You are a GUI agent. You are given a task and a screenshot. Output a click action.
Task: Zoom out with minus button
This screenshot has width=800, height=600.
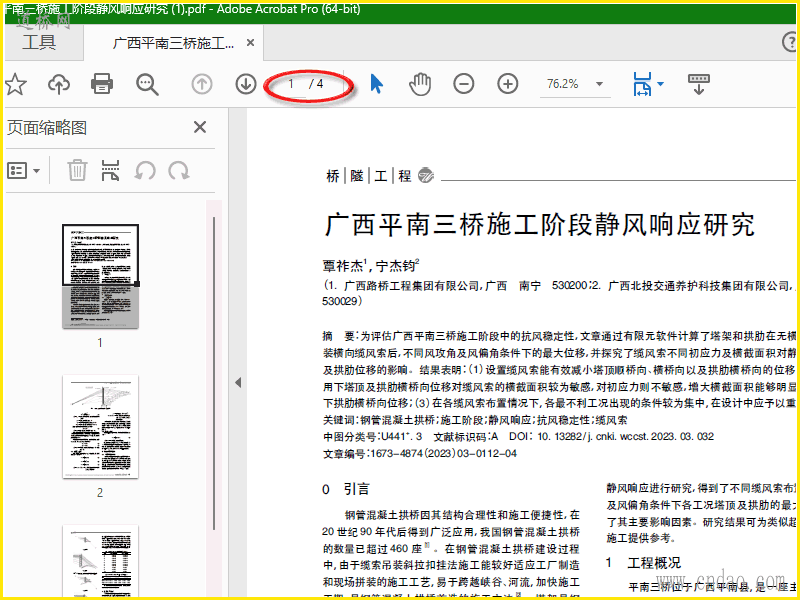pyautogui.click(x=464, y=84)
